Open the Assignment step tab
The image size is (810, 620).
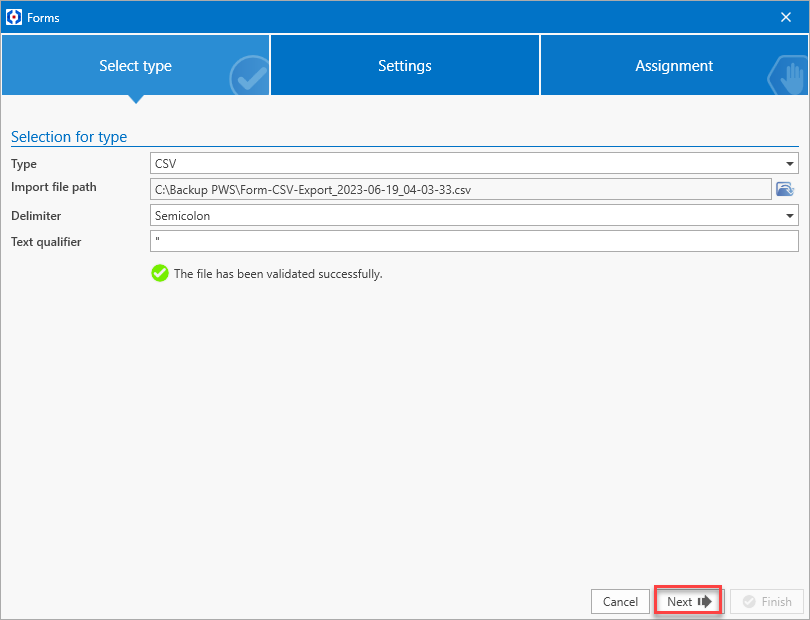(x=674, y=65)
